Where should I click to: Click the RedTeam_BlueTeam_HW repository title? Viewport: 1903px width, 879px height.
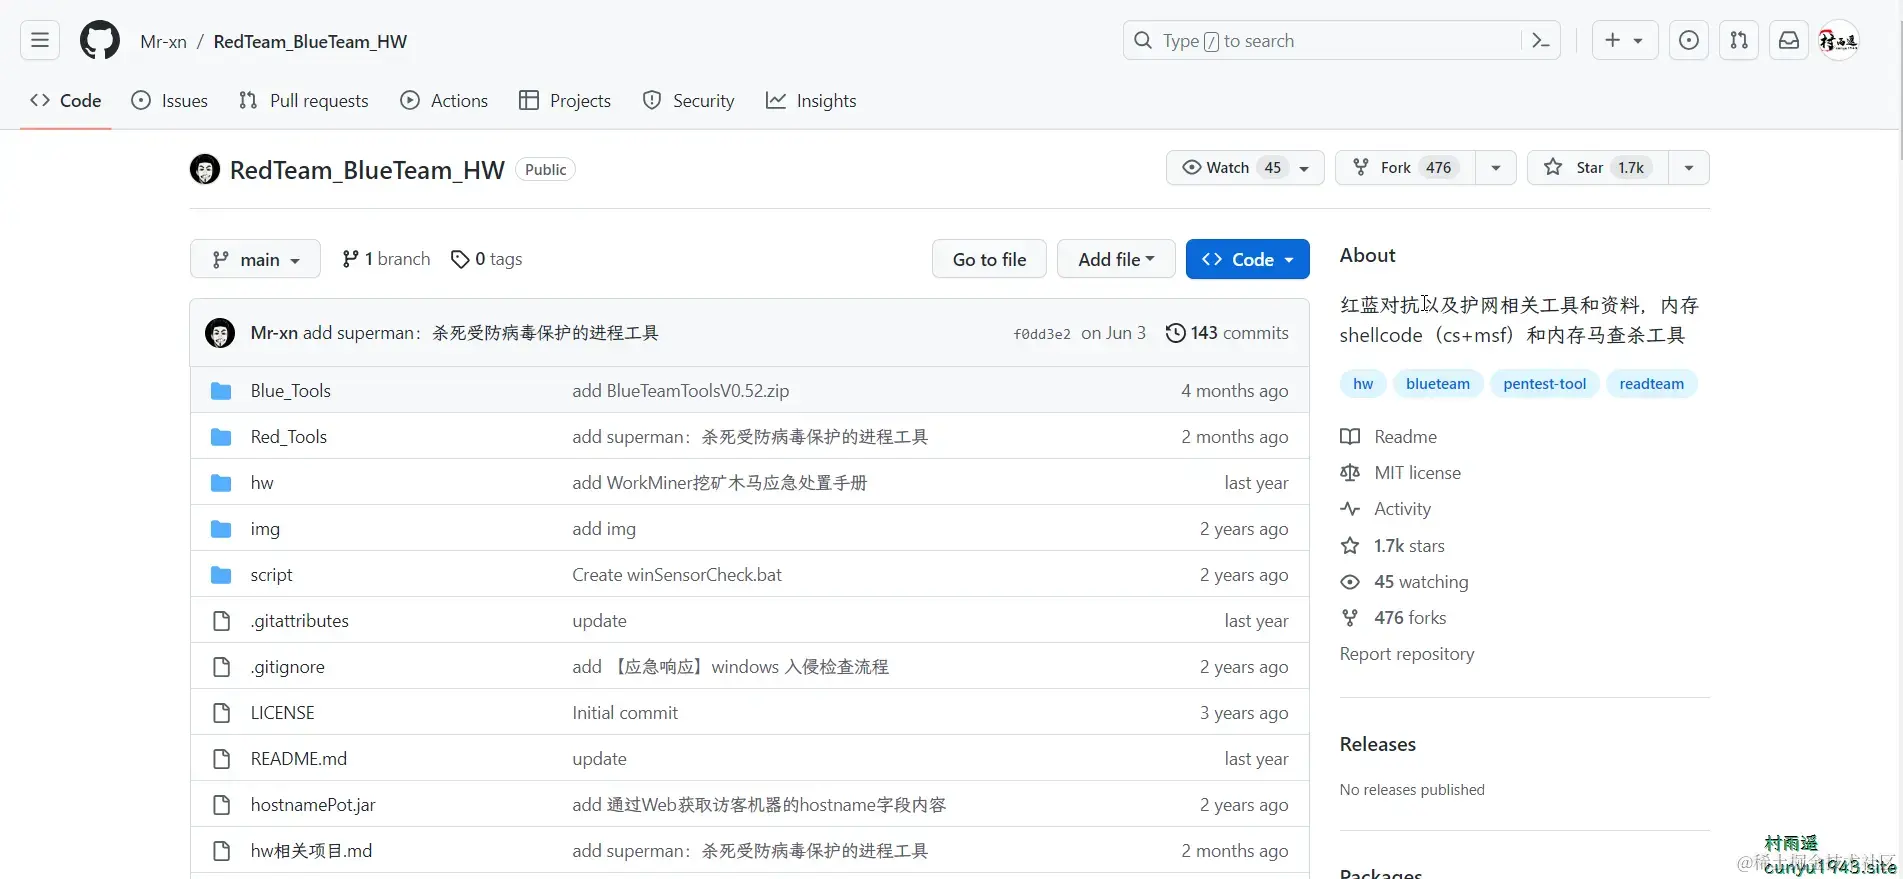click(367, 170)
